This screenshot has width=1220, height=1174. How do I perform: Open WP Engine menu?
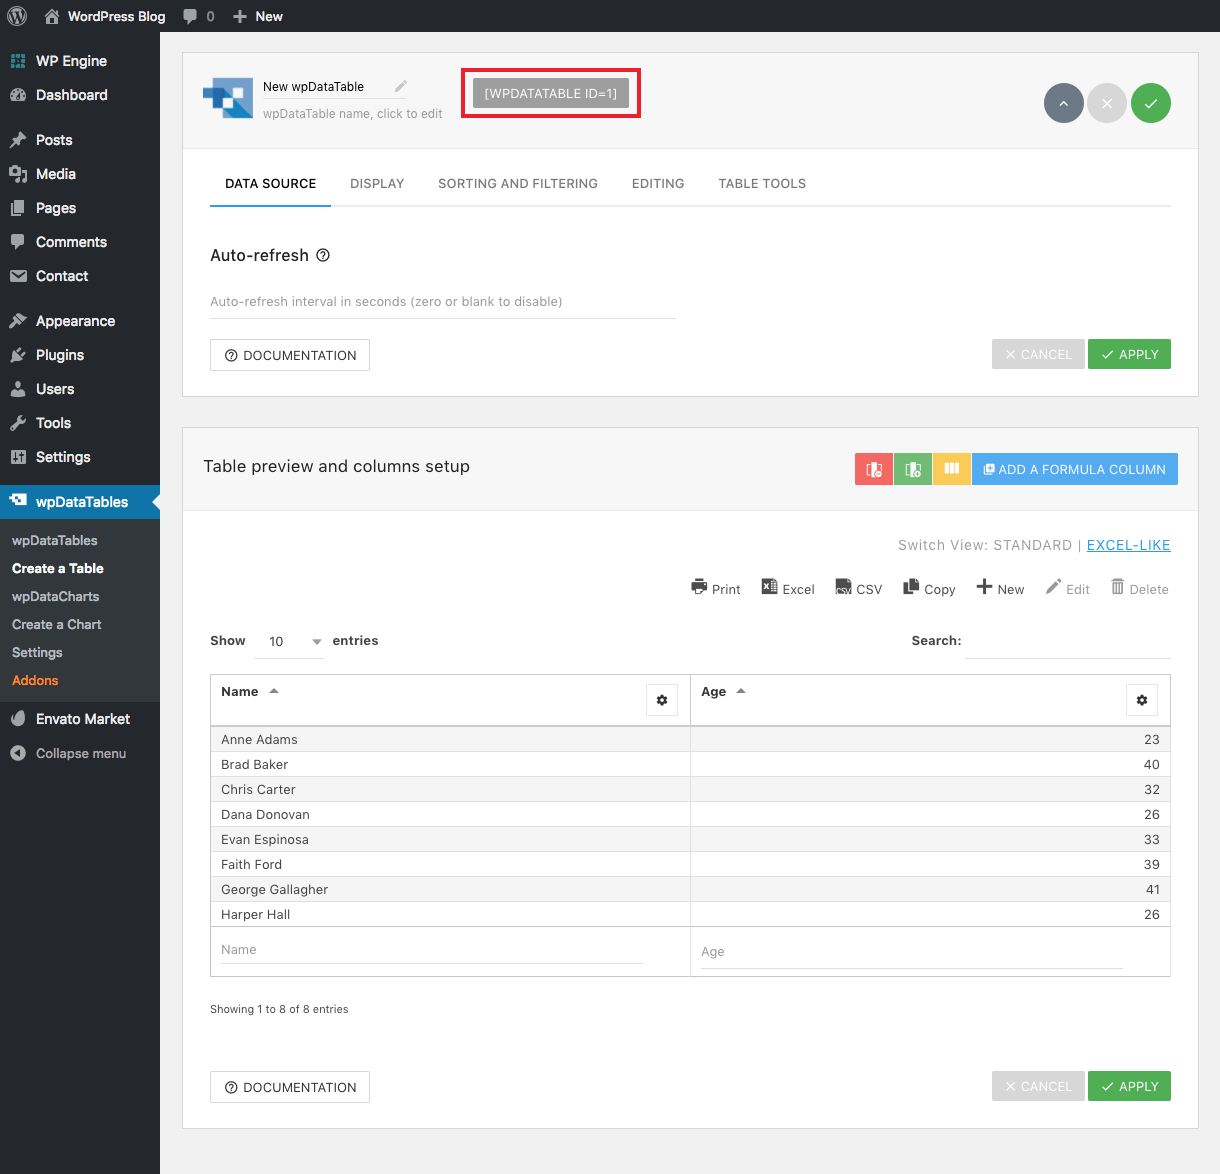(80, 61)
